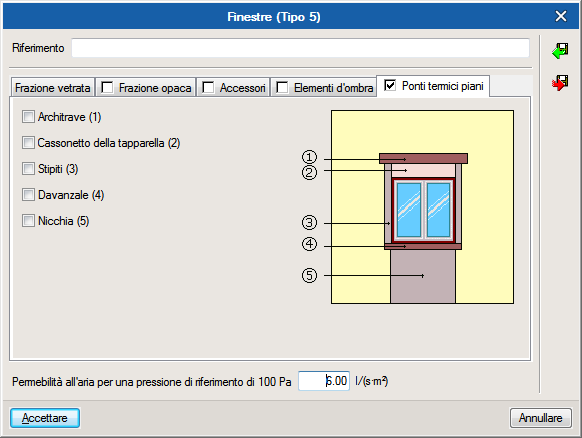Click circled number 5 in the diagram

309,275
